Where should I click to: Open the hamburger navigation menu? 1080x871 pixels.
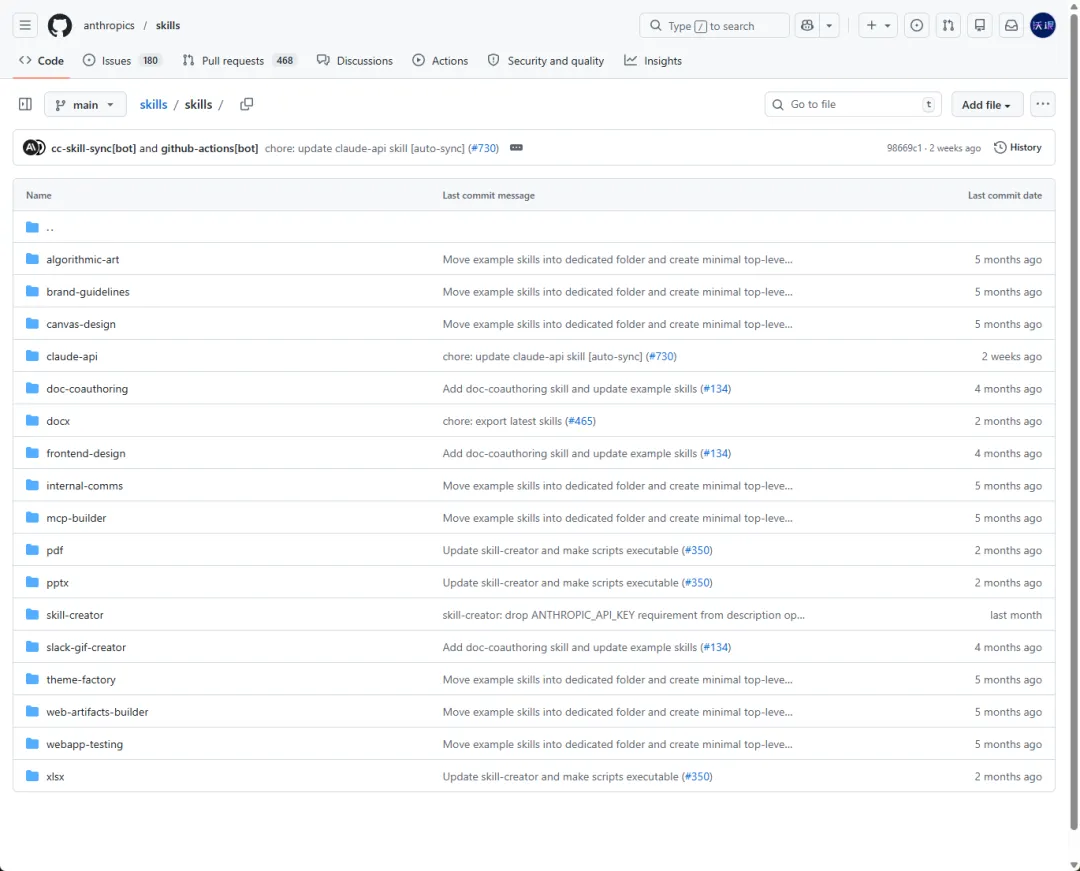pyautogui.click(x=26, y=25)
